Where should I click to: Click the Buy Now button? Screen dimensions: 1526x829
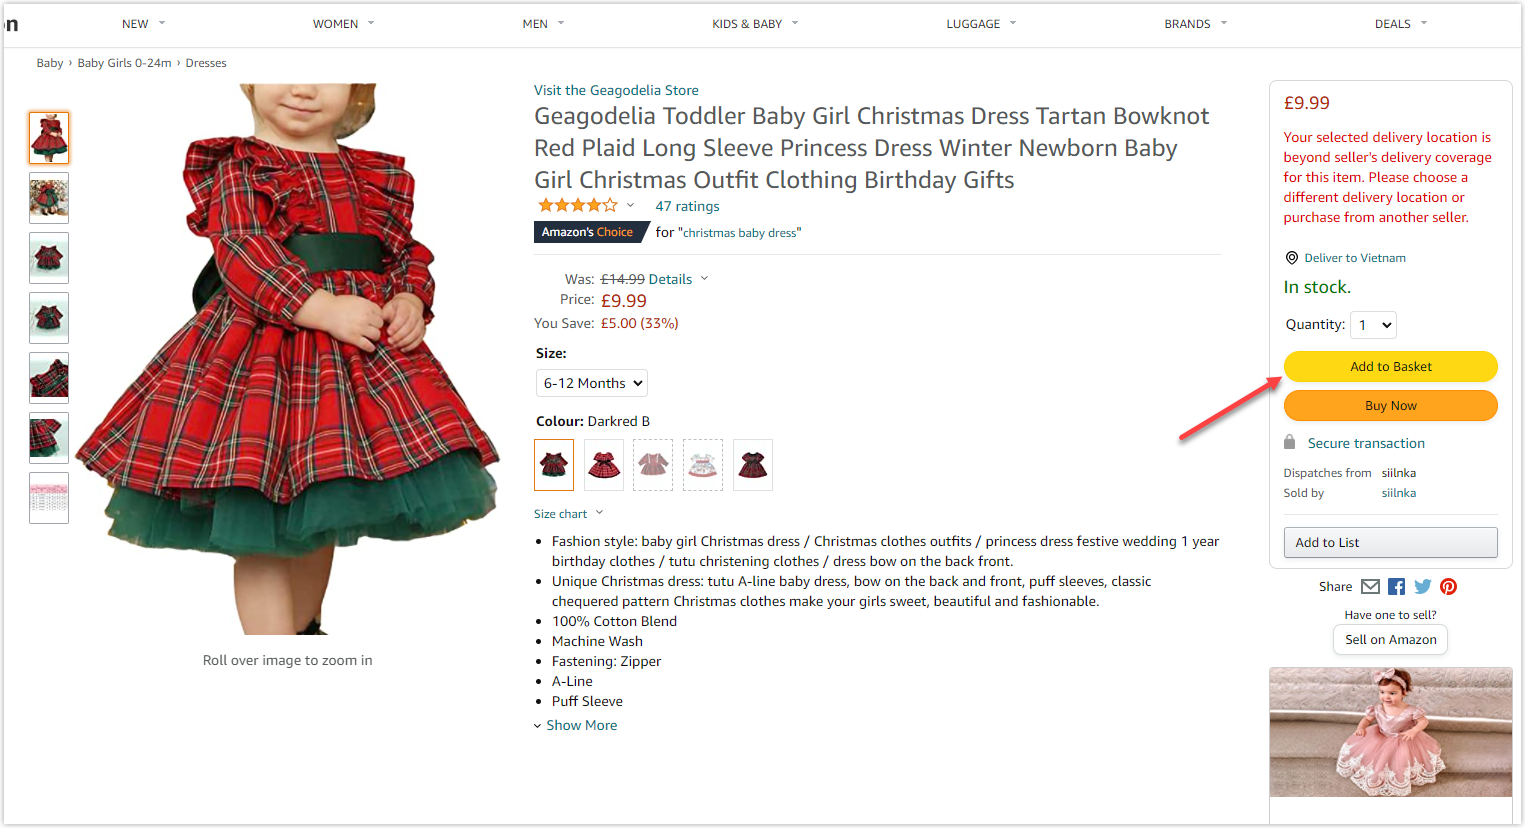tap(1390, 406)
